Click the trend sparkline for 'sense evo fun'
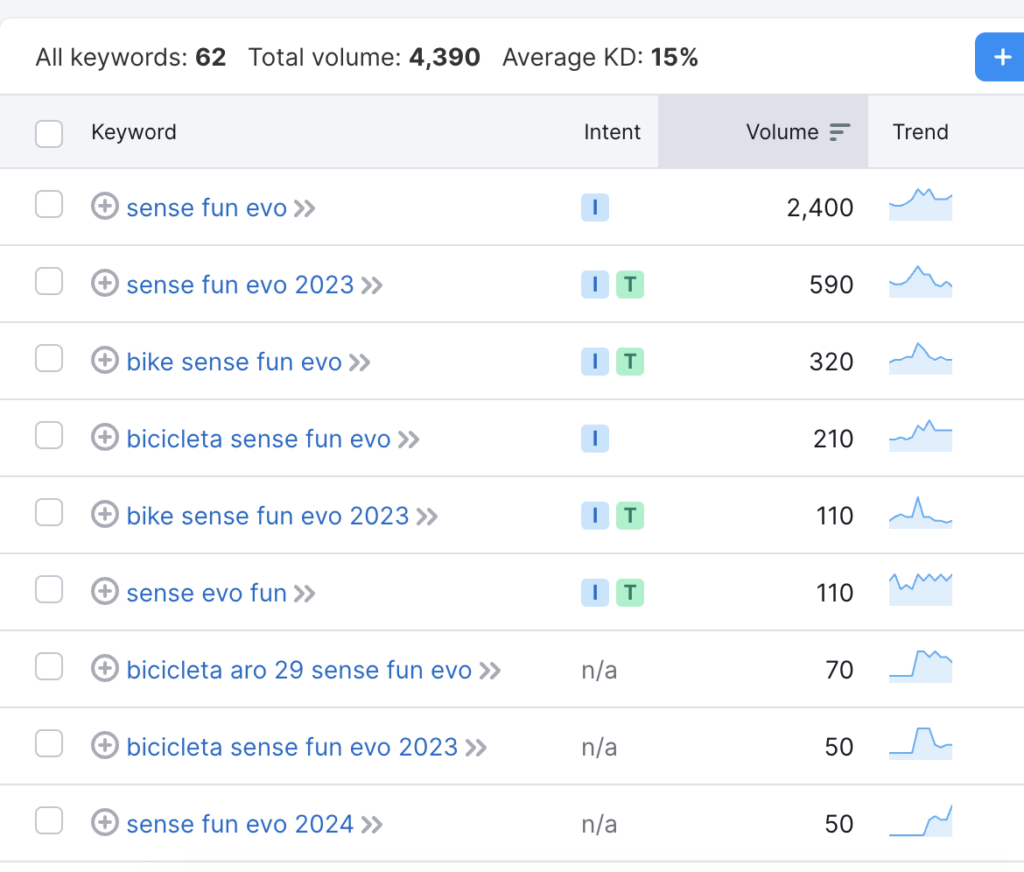 [920, 589]
